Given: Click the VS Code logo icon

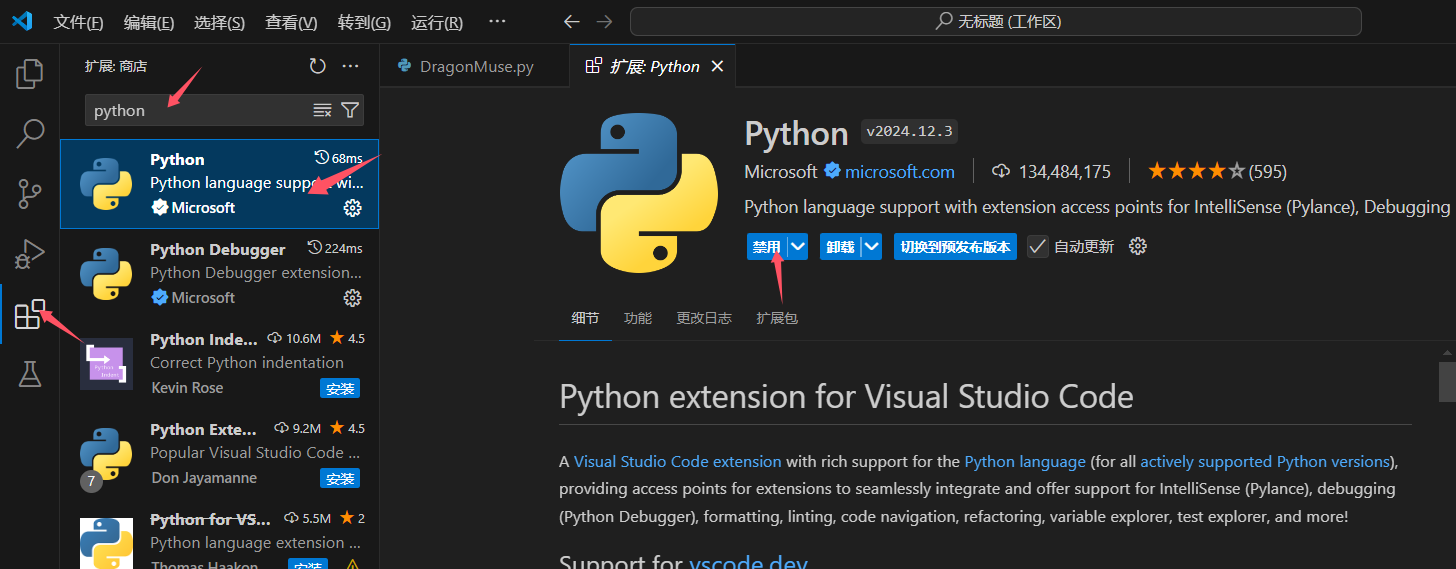Looking at the screenshot, I should (22, 21).
